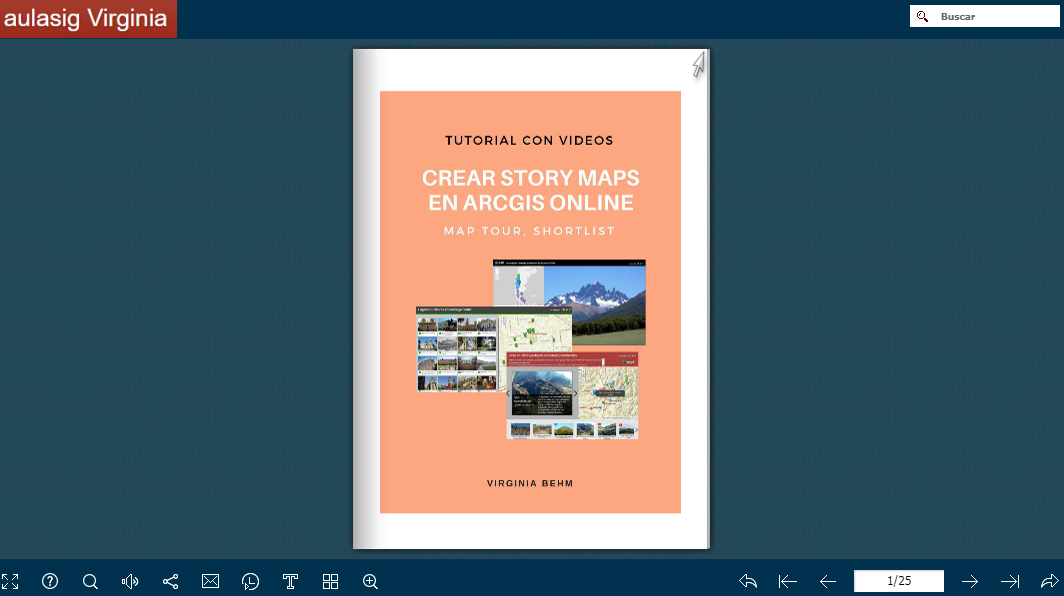Click the search magnifier icon beside Buscar
The width and height of the screenshot is (1064, 596).
pyautogui.click(x=922, y=16)
